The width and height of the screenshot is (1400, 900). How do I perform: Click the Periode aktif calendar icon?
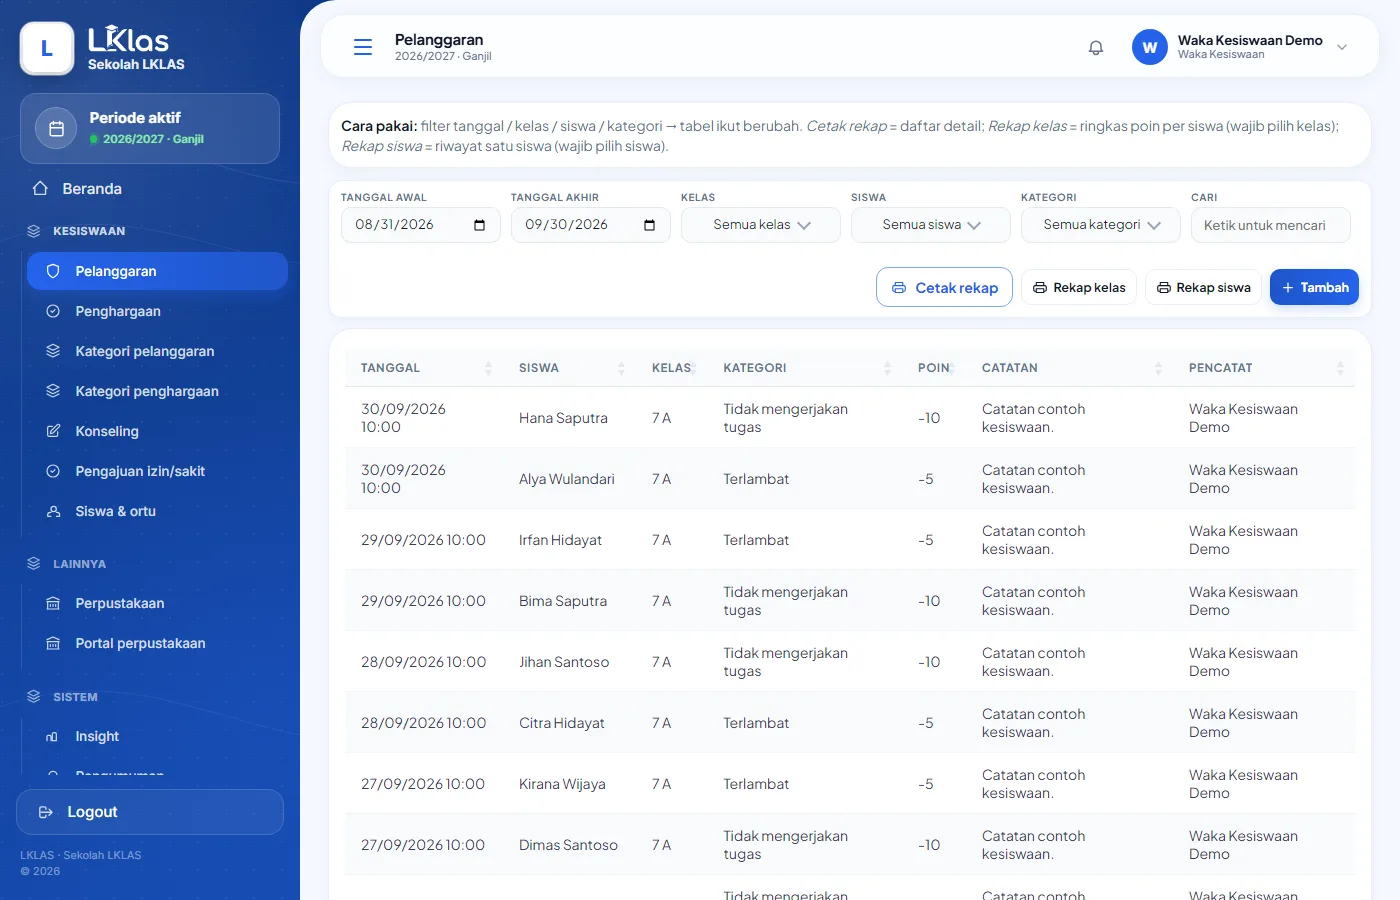(x=57, y=129)
